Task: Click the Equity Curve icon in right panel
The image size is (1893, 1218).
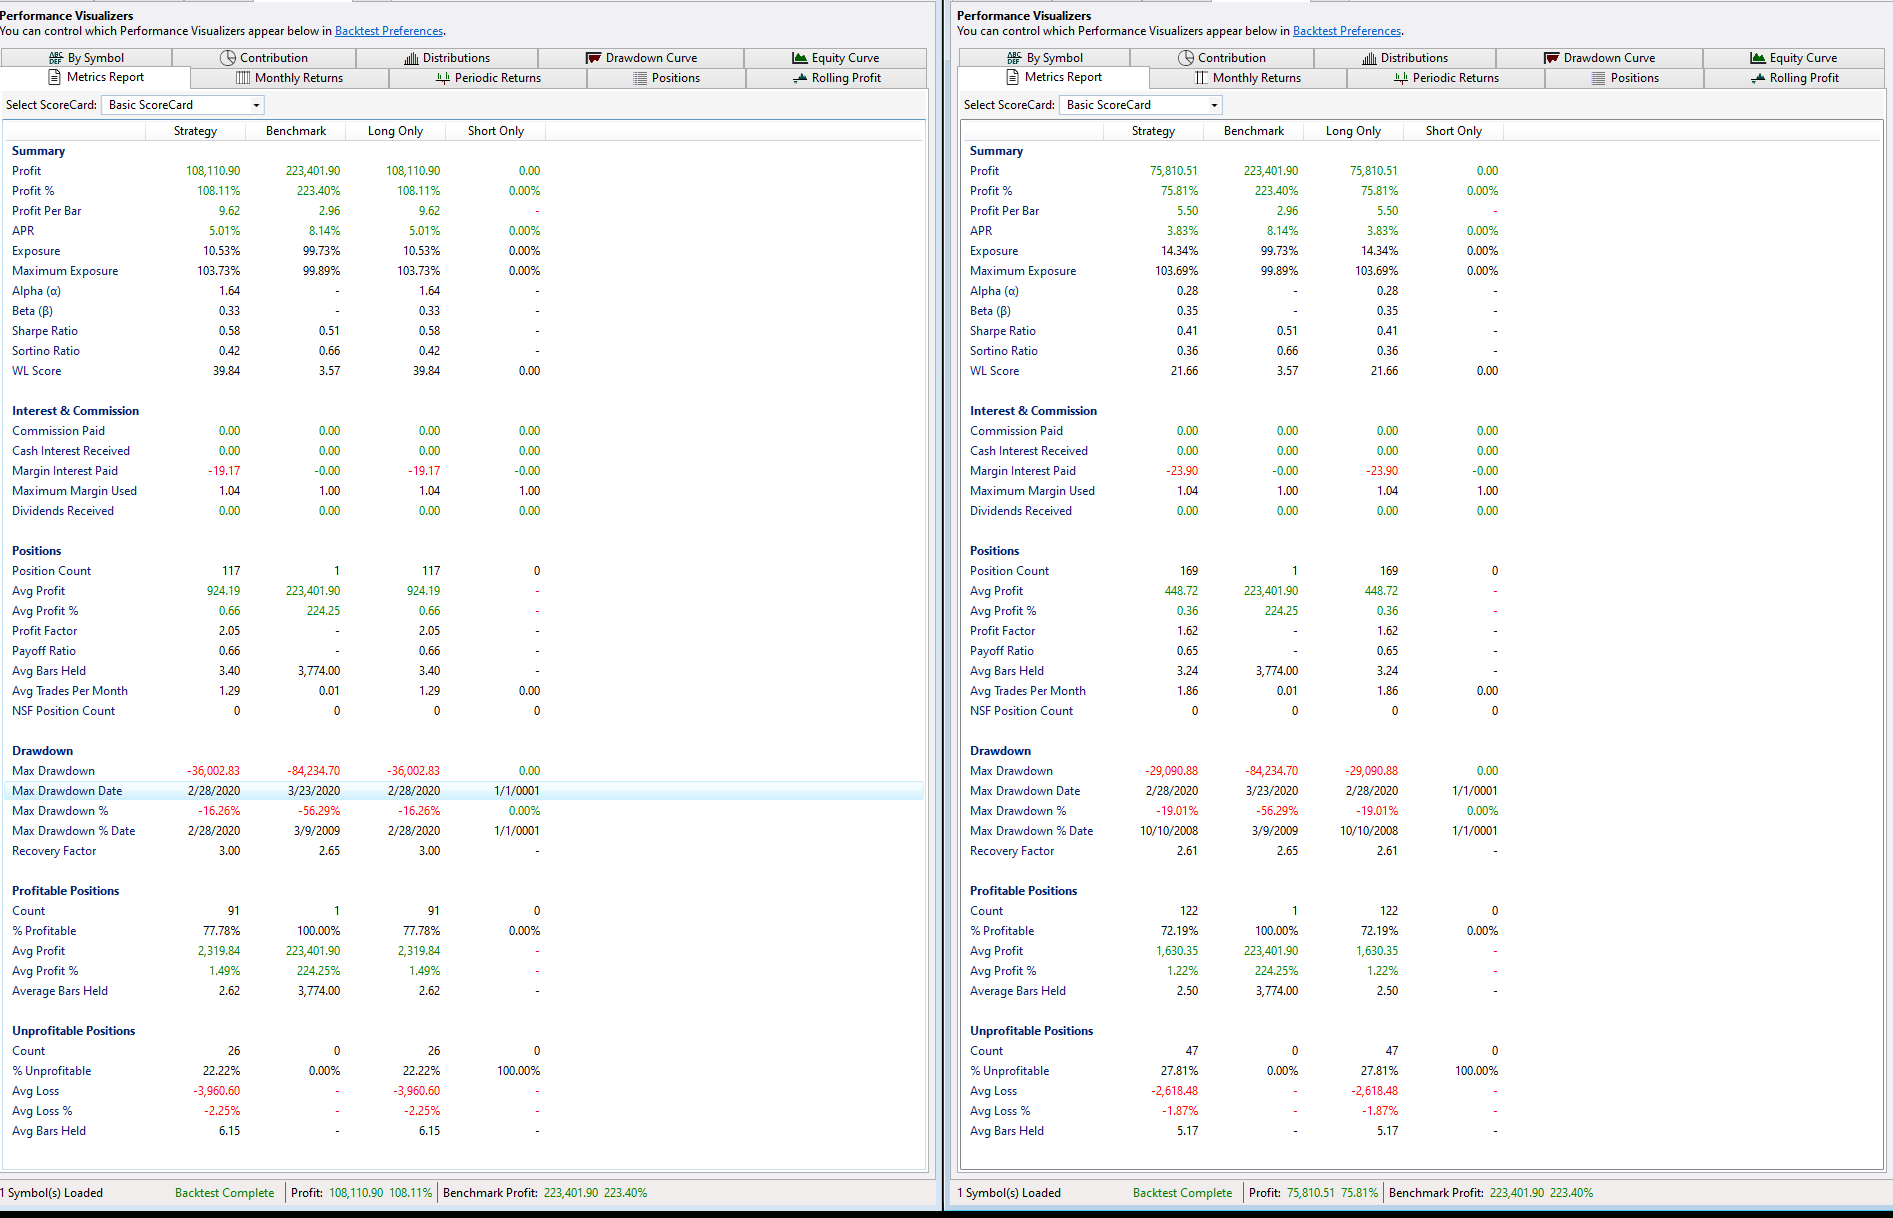Action: [x=1757, y=58]
